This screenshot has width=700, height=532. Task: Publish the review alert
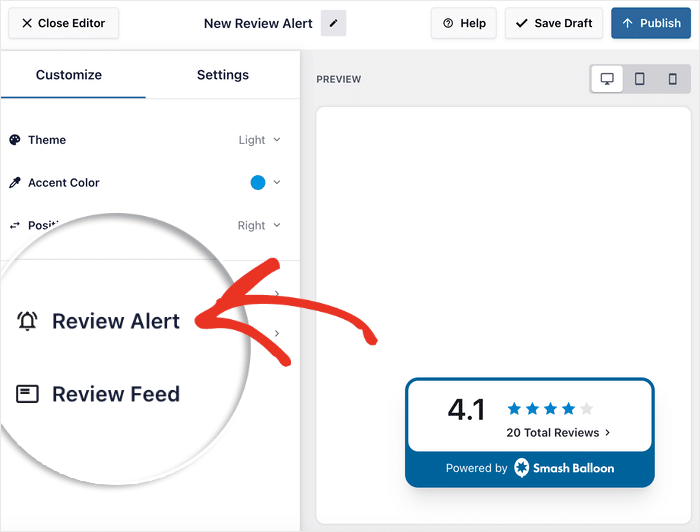(650, 23)
